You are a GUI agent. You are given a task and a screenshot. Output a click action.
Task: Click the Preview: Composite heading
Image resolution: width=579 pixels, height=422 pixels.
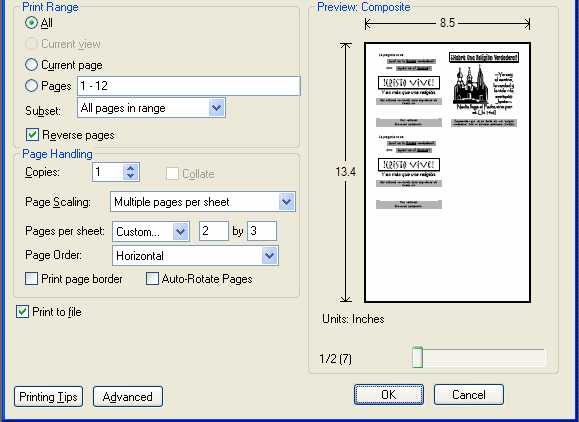(x=364, y=7)
